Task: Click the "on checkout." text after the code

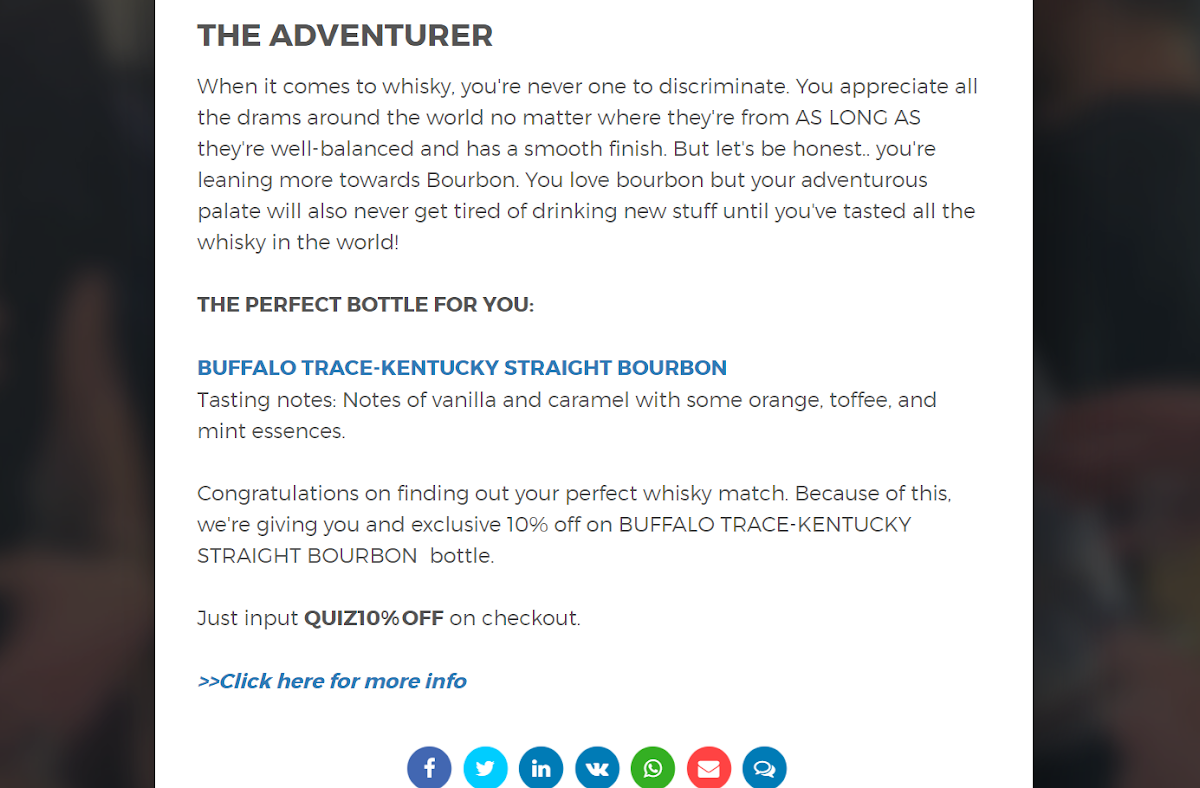Action: tap(514, 618)
